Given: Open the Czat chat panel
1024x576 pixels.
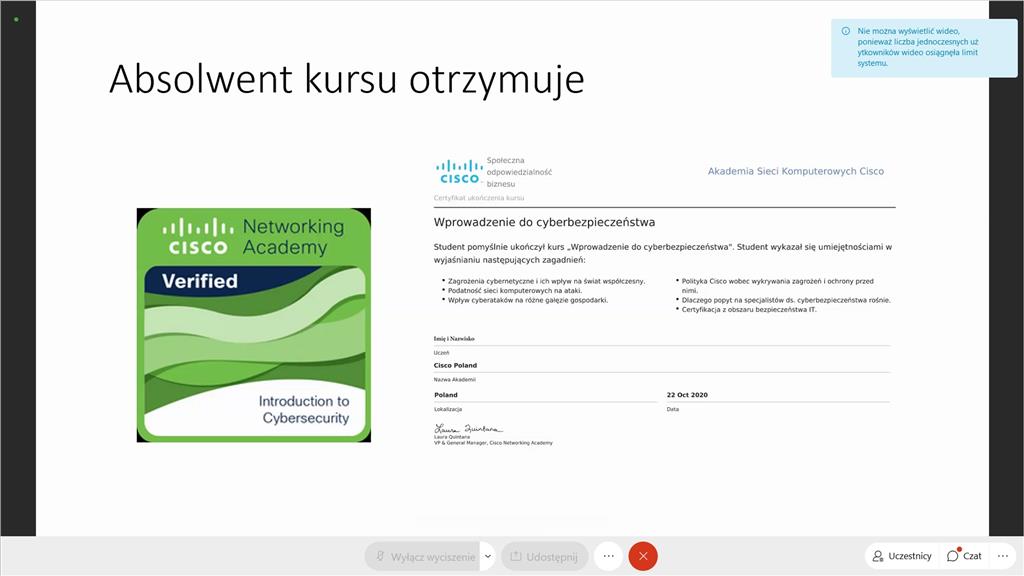Looking at the screenshot, I should point(964,556).
